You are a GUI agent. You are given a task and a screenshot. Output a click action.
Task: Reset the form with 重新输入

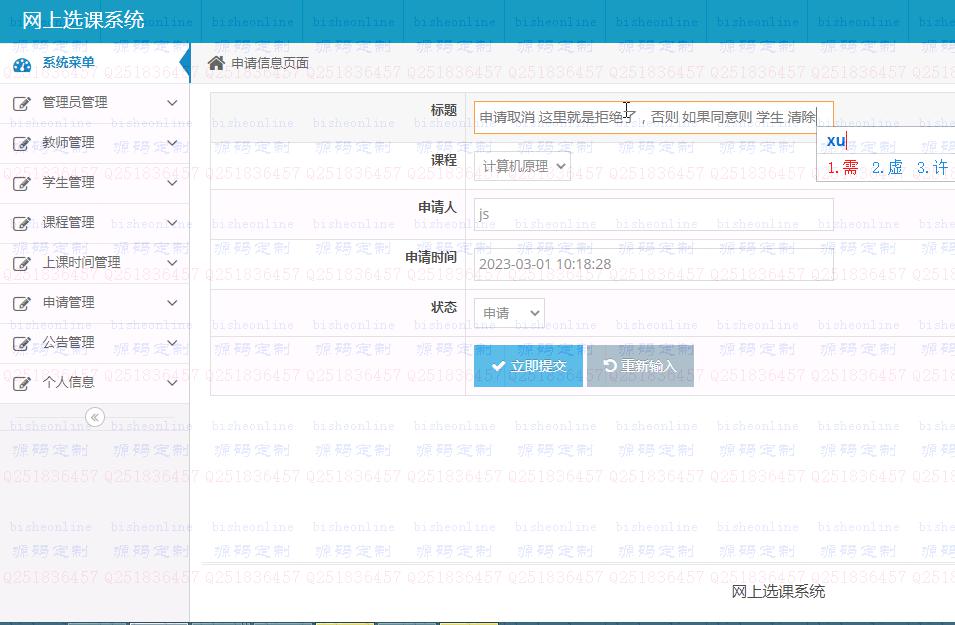(x=640, y=365)
